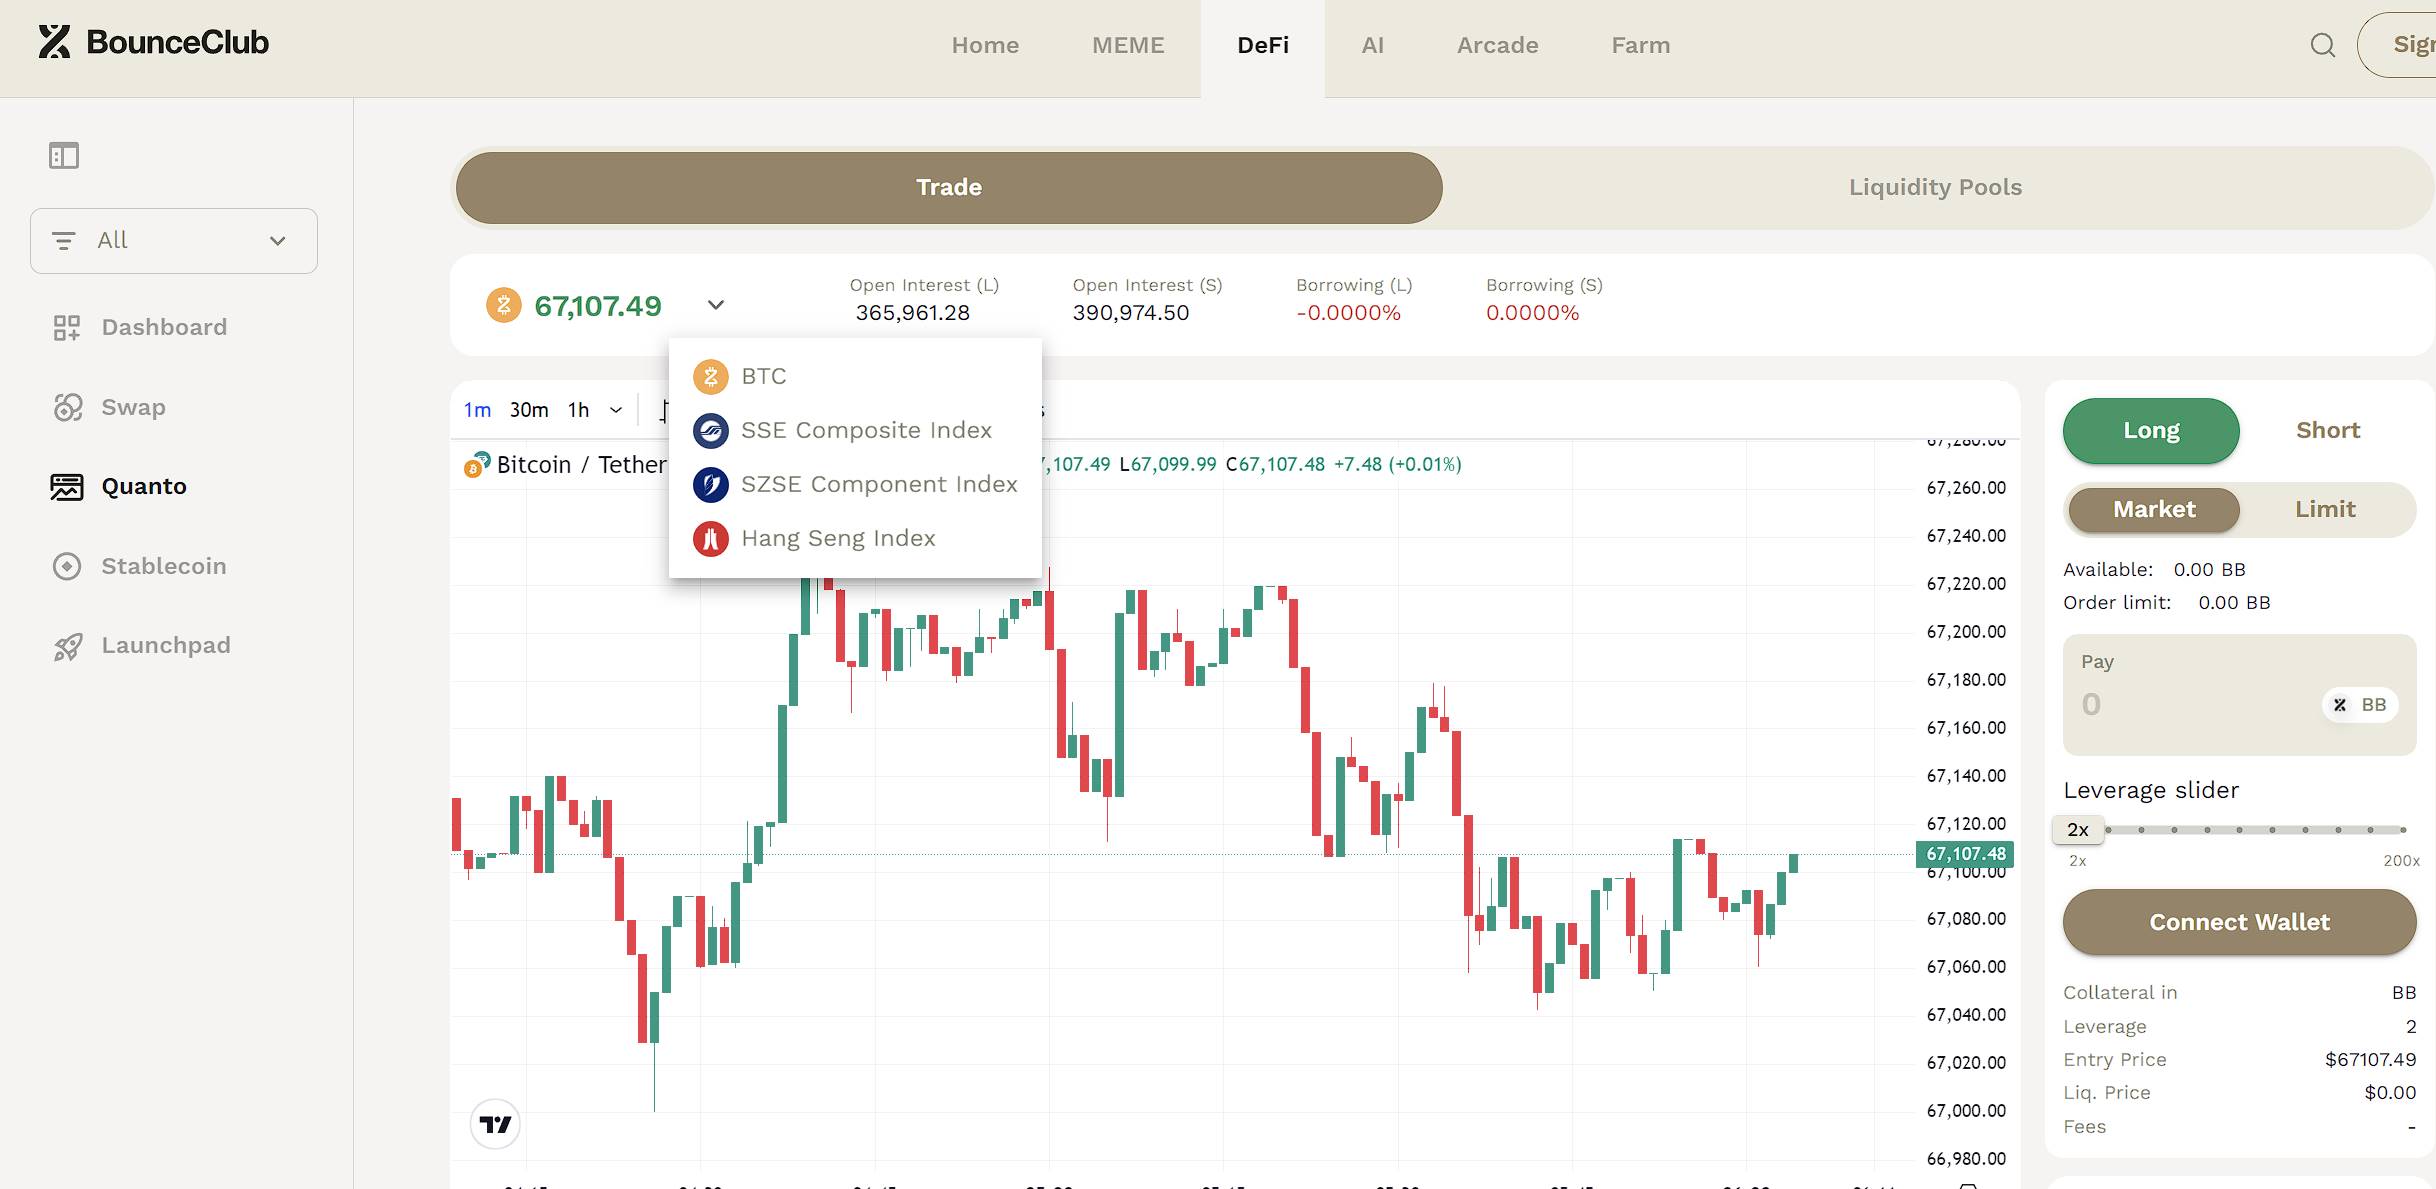This screenshot has height=1189, width=2436.
Task: Open the Farm menu item
Action: pyautogui.click(x=1640, y=45)
